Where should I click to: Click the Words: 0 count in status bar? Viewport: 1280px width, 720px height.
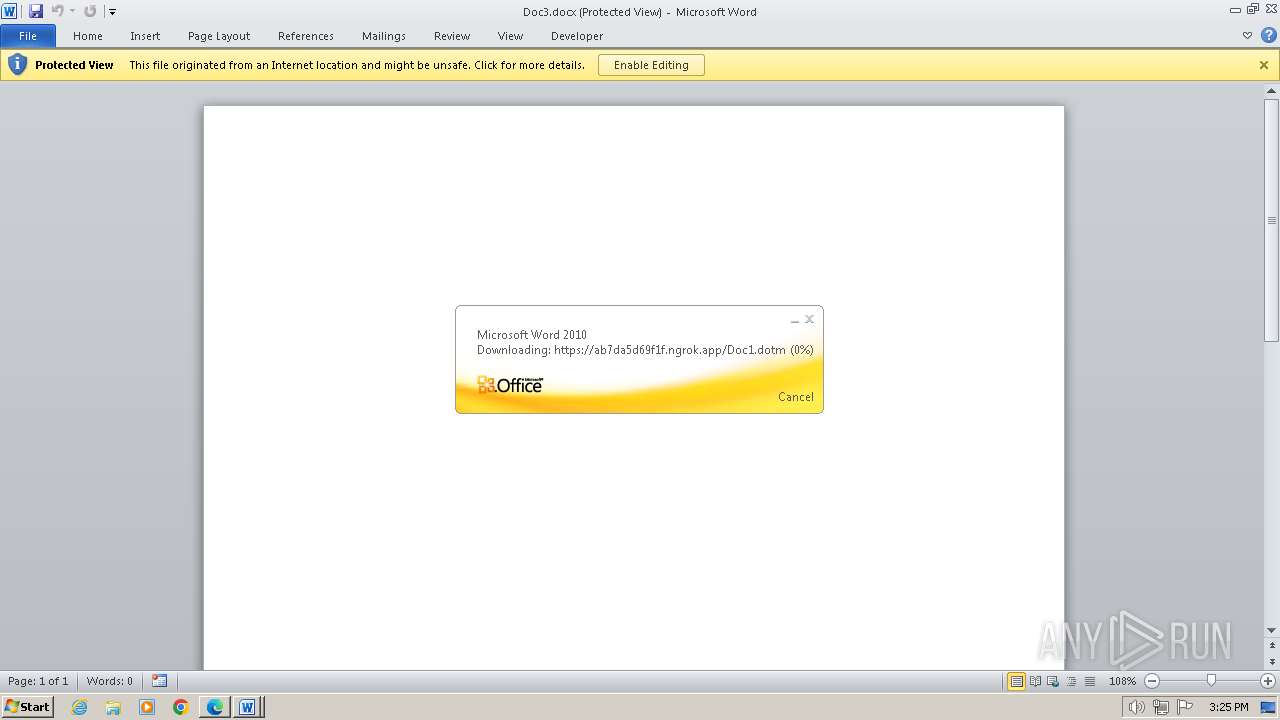(x=109, y=681)
